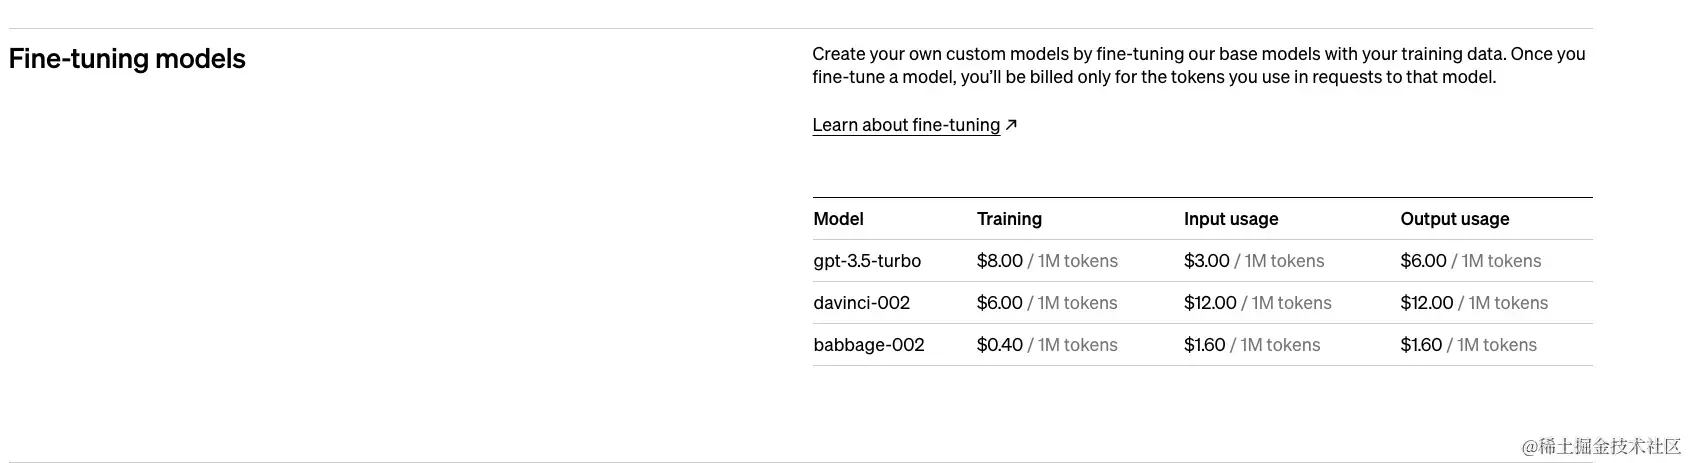Click the $8.00 training price for gpt-3.5-turbo
The image size is (1688, 463).
(x=1000, y=261)
